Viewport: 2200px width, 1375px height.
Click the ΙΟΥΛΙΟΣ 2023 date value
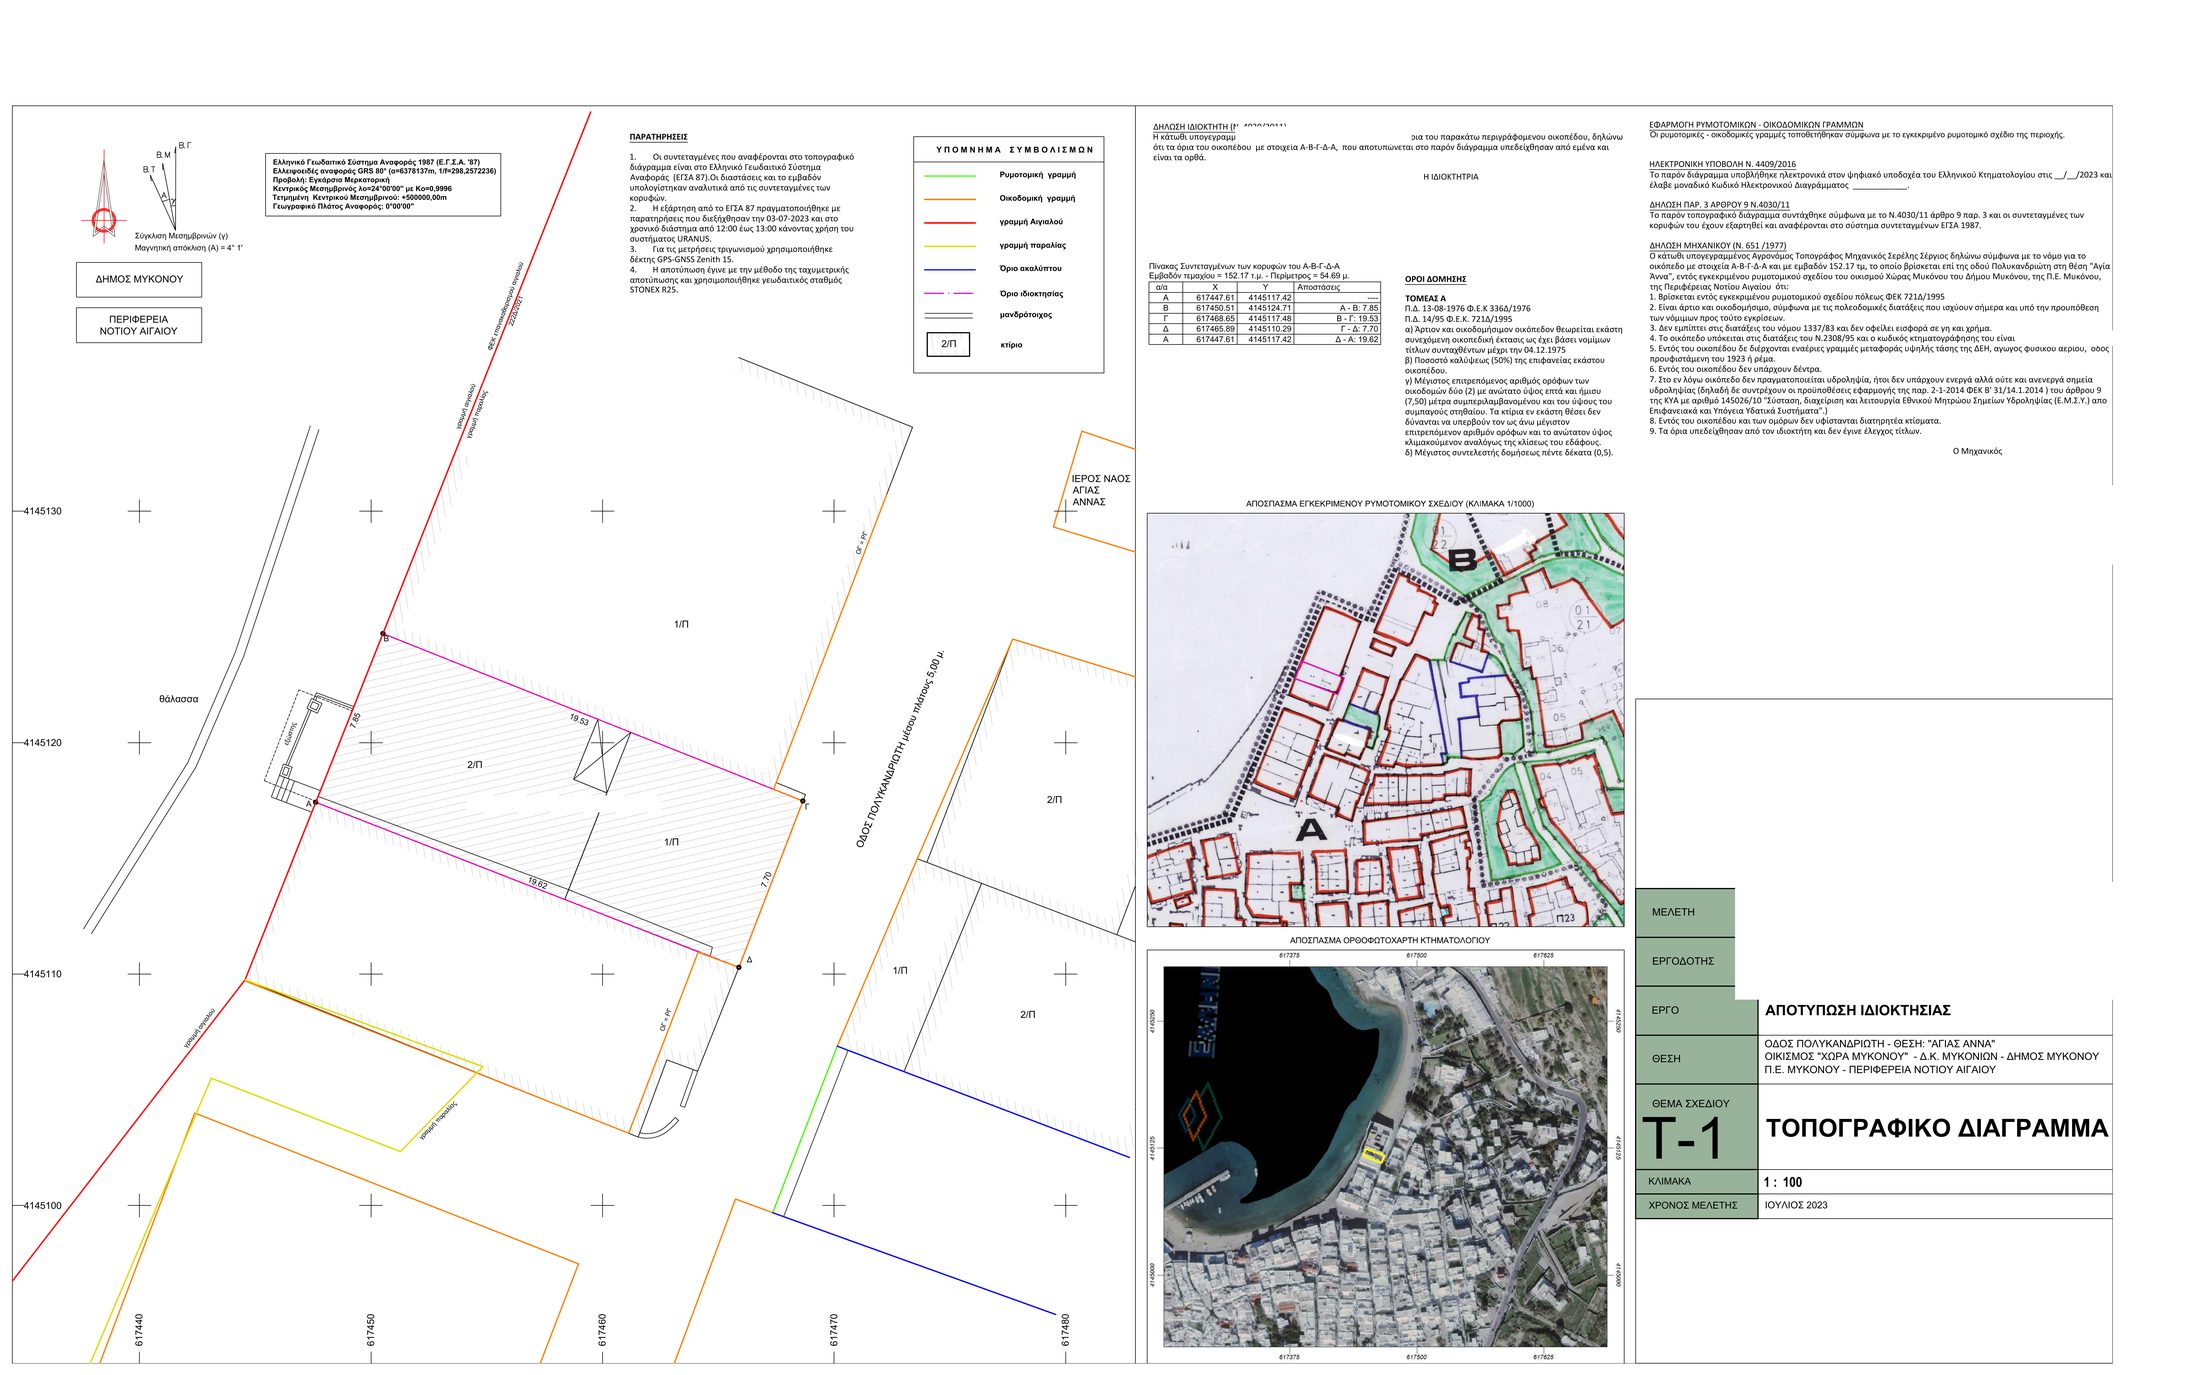click(x=1796, y=1205)
